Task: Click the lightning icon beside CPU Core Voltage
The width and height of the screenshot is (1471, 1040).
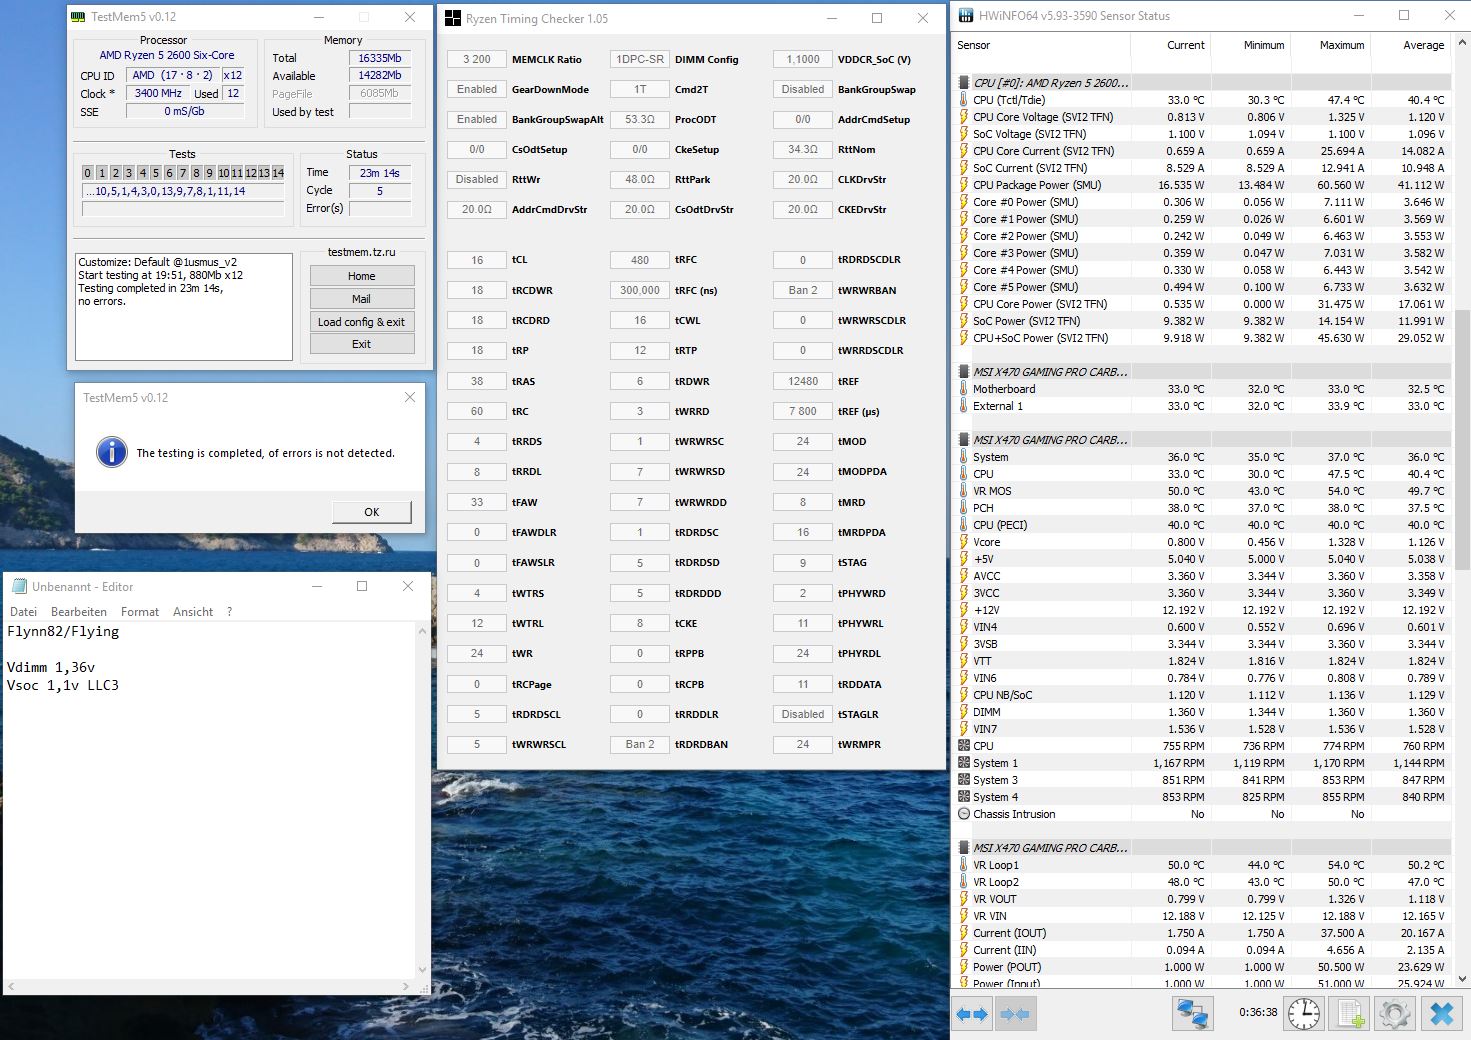Action: (x=964, y=117)
